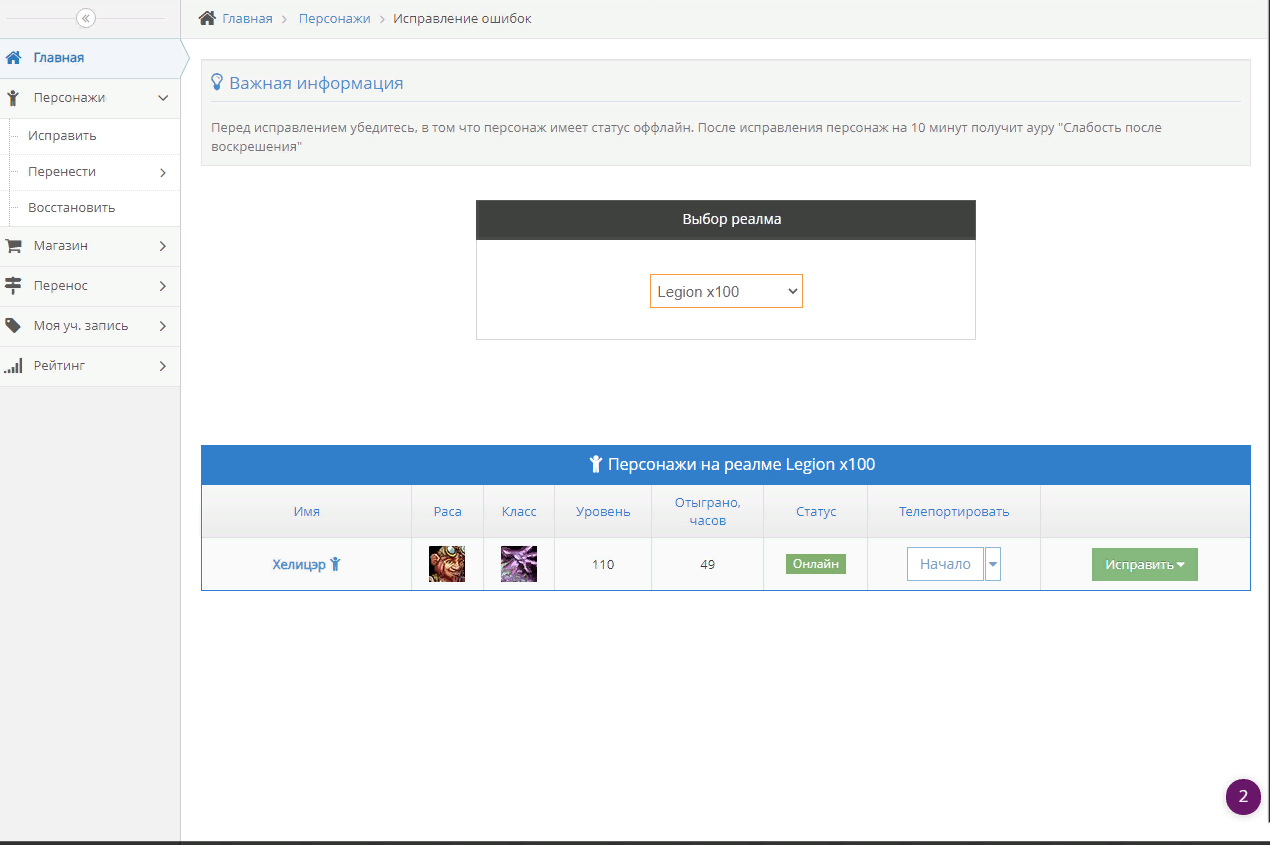Open the teleport destination dropdown arrow
The height and width of the screenshot is (845, 1270).
(993, 564)
